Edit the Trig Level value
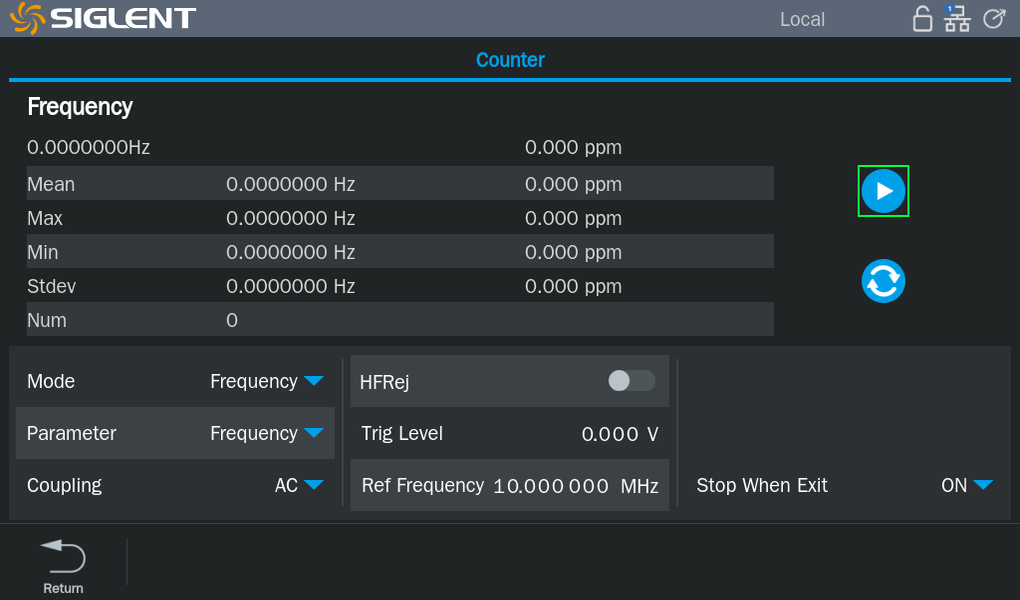 (x=619, y=434)
